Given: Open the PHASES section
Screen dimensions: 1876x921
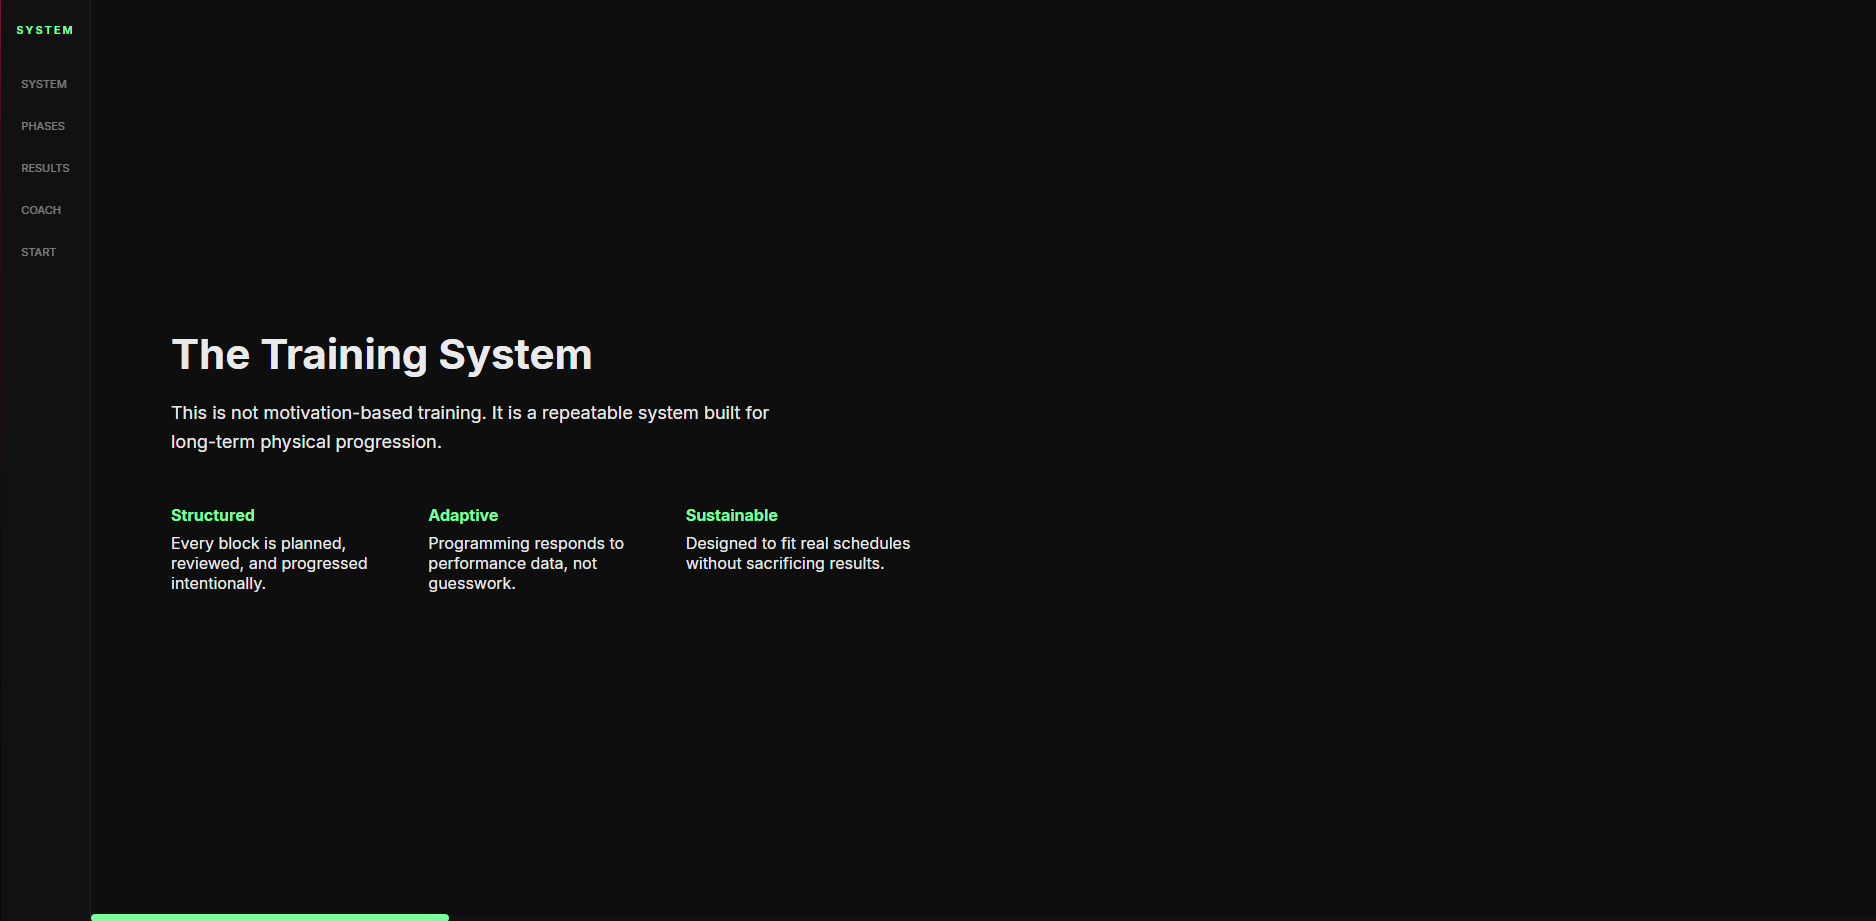Looking at the screenshot, I should tap(43, 125).
